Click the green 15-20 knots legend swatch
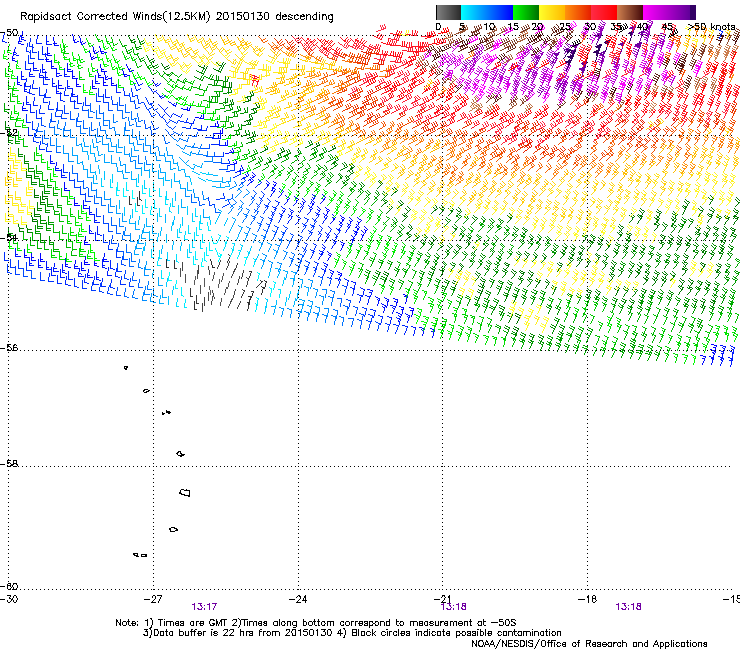This screenshot has width=740, height=650. [526, 12]
